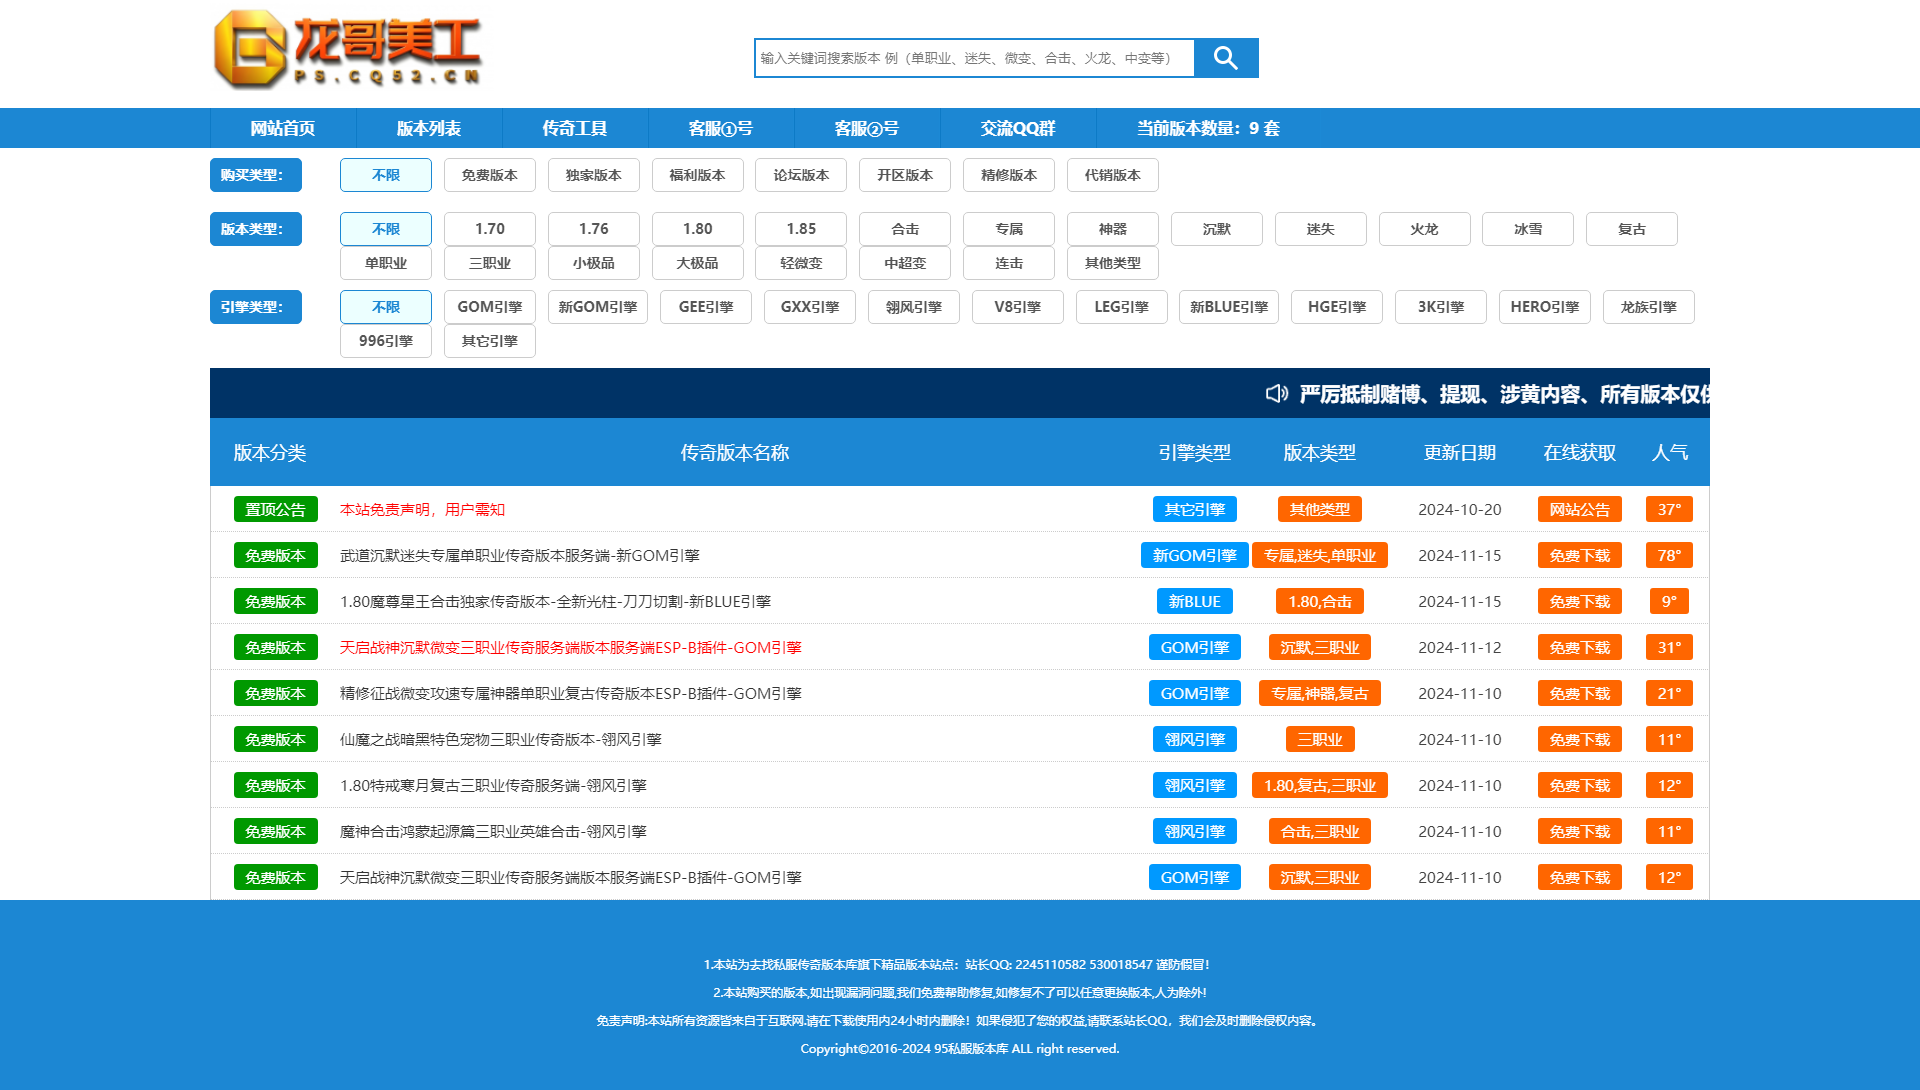This screenshot has width=1920, height=1090.
Task: Filter by 福利版本 purchase type
Action: (x=698, y=175)
